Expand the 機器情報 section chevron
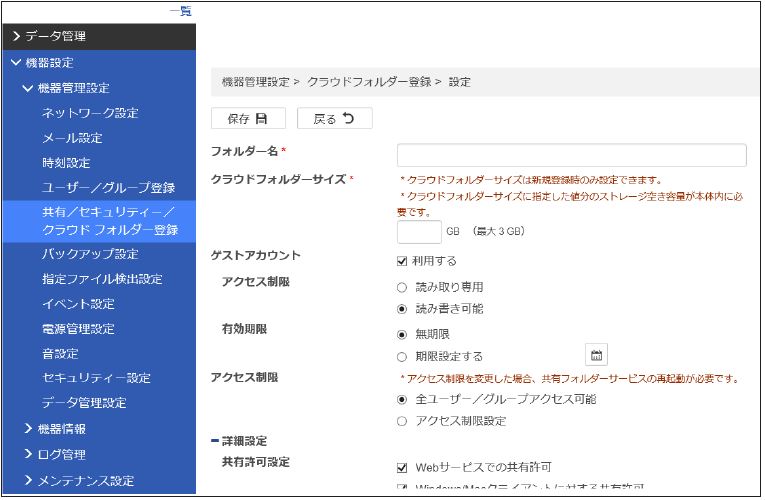 pyautogui.click(x=28, y=428)
